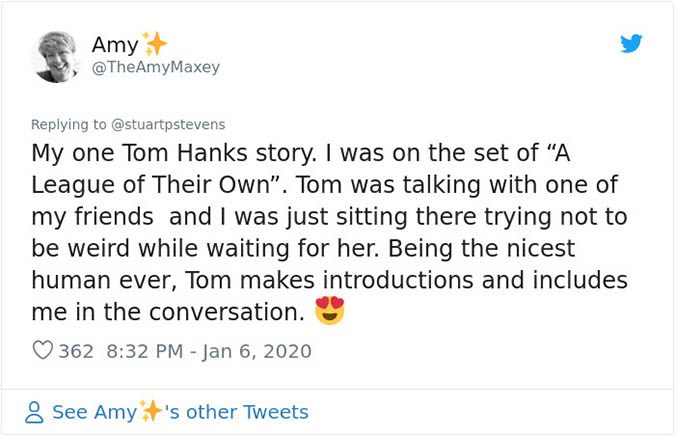Click the sparkle emoji next to Amy's name
Screen dimensions: 675x436
coord(154,44)
